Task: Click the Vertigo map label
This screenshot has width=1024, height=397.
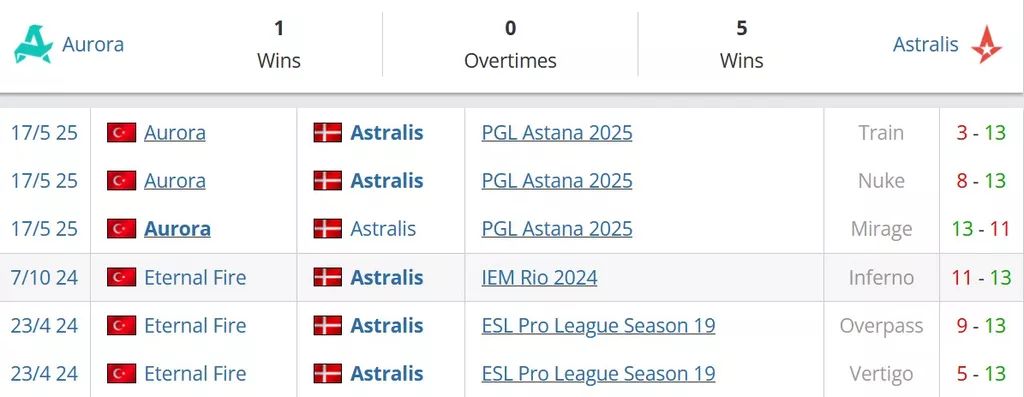Action: 881,373
